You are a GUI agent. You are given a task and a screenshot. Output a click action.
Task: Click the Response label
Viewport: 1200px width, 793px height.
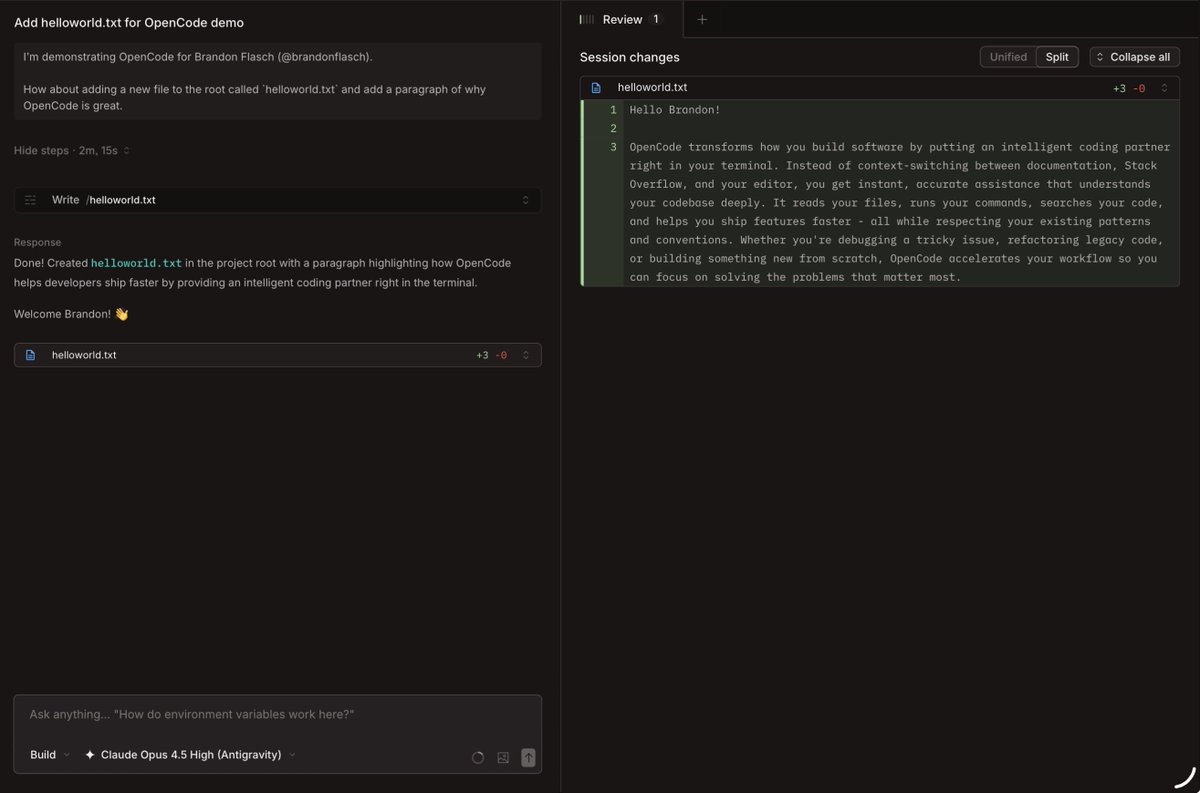(37, 242)
